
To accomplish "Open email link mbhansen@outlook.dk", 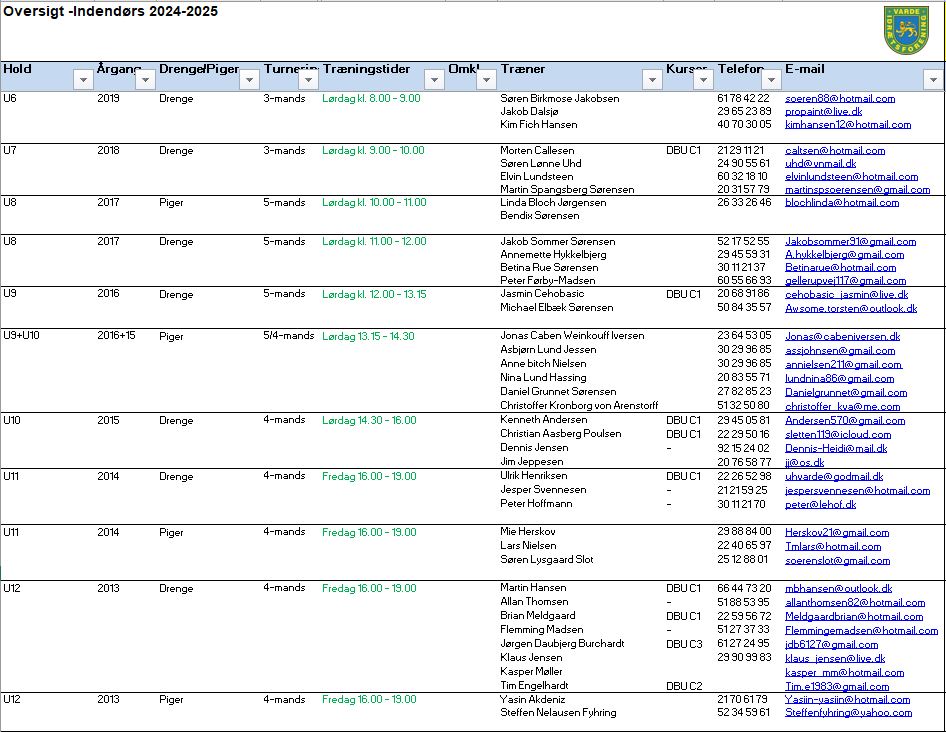I will (838, 588).
